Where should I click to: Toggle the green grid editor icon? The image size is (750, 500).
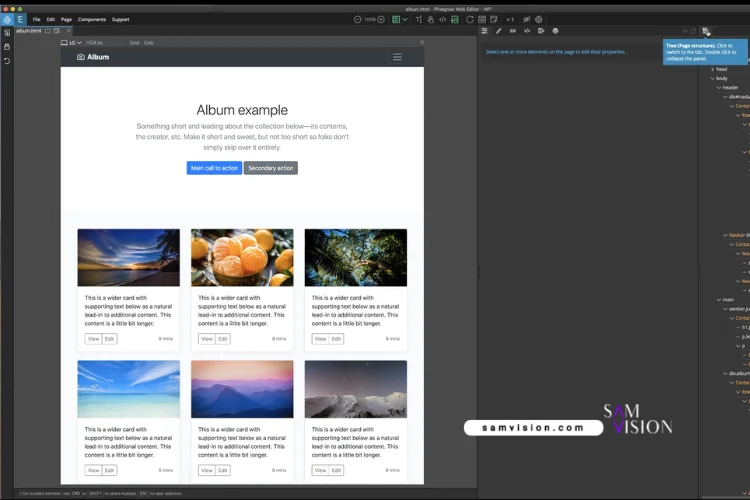454,20
